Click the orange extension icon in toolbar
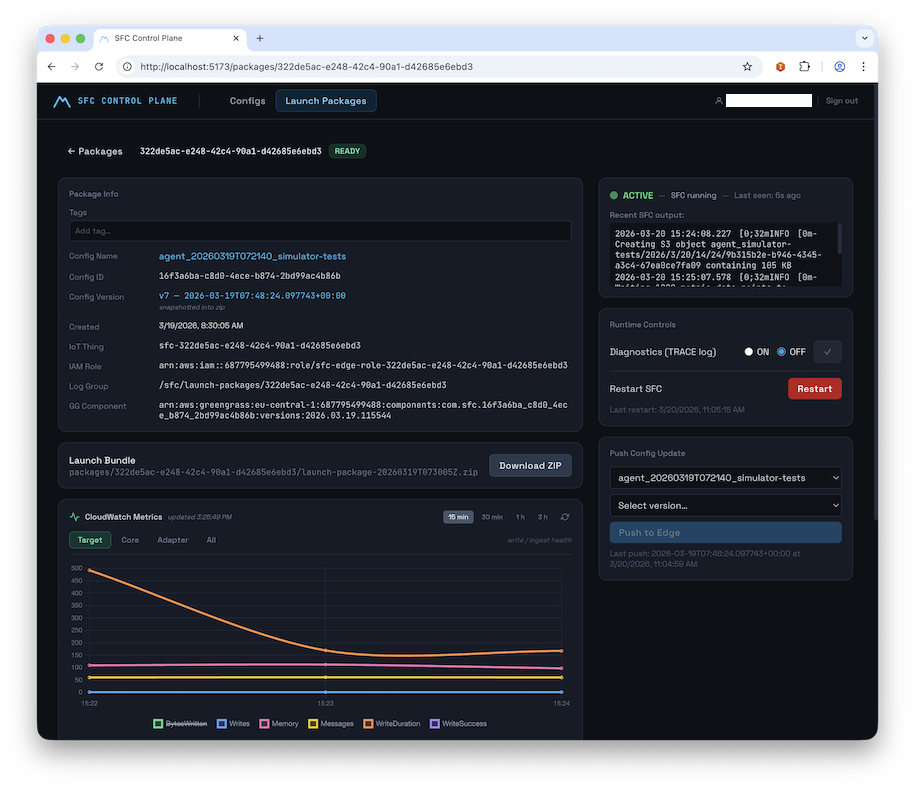 [x=780, y=67]
